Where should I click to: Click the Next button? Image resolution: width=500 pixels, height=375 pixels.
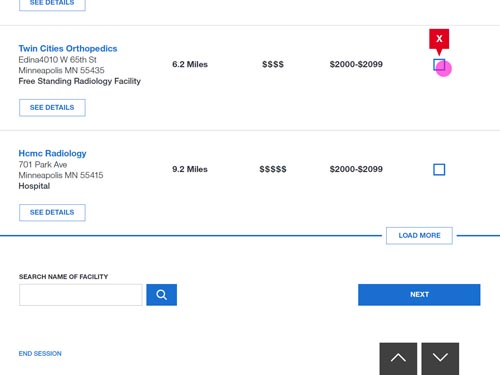(x=419, y=295)
